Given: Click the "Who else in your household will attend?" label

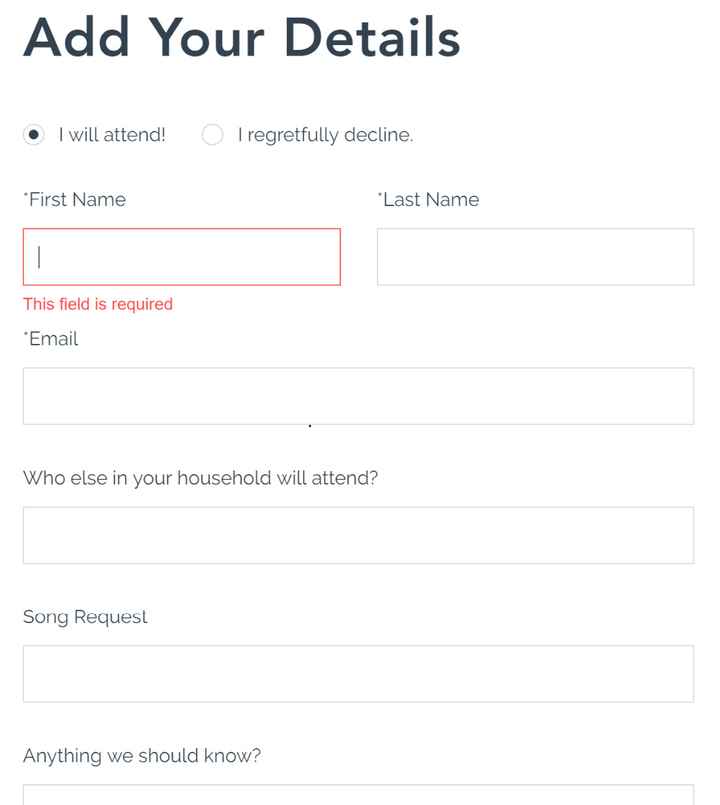Looking at the screenshot, I should click(x=200, y=478).
